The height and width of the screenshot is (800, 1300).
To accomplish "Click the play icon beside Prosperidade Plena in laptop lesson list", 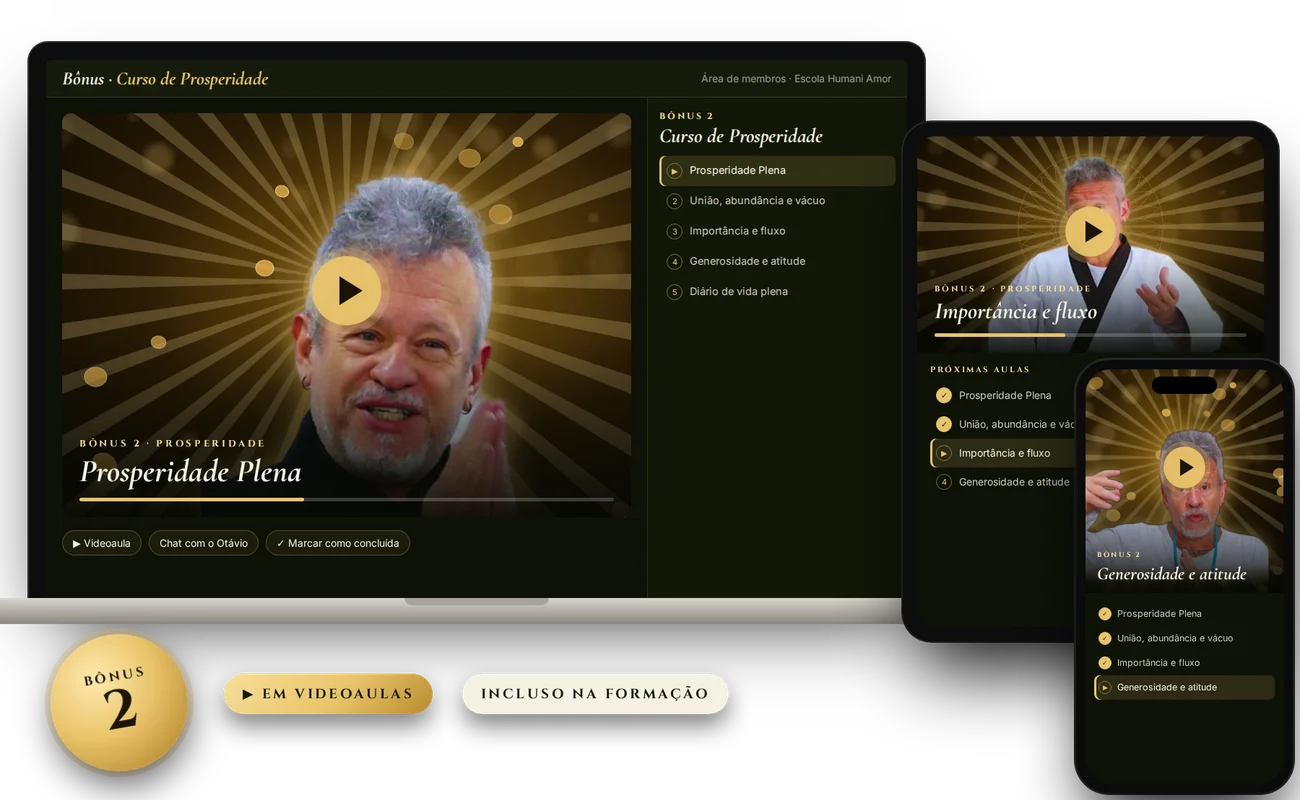I will click(674, 171).
